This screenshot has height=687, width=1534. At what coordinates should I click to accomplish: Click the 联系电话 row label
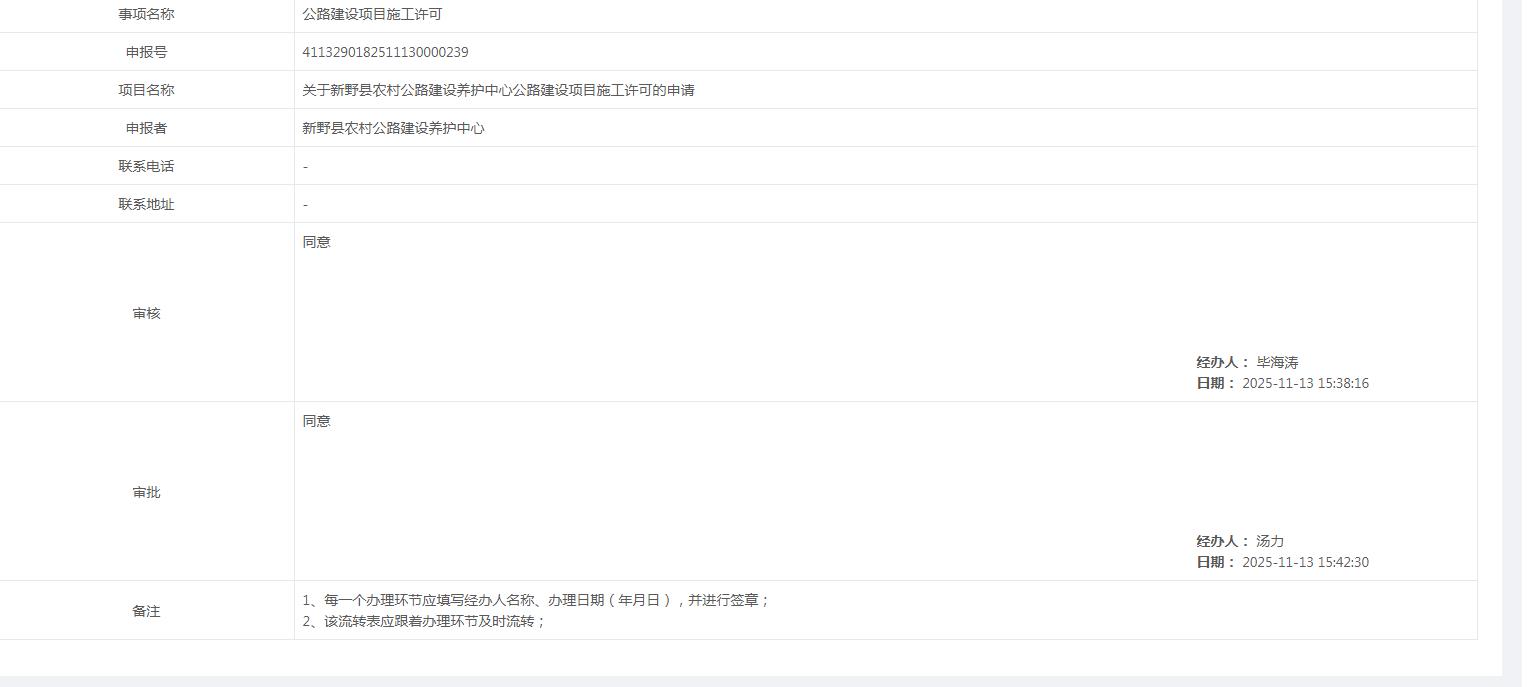[x=145, y=165]
